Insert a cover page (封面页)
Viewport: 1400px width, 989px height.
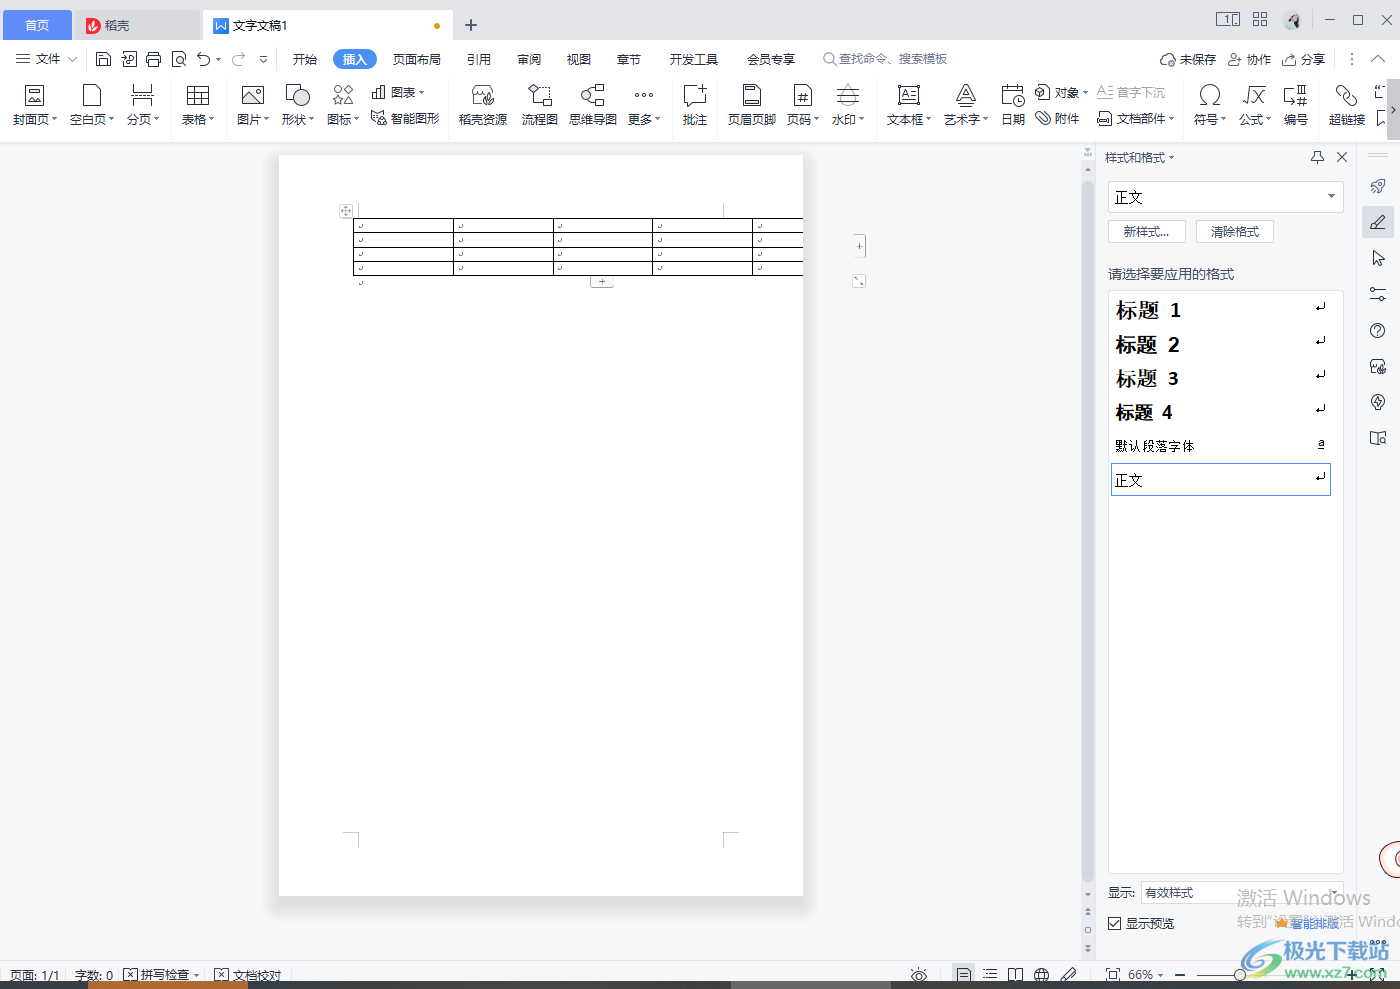(x=34, y=104)
